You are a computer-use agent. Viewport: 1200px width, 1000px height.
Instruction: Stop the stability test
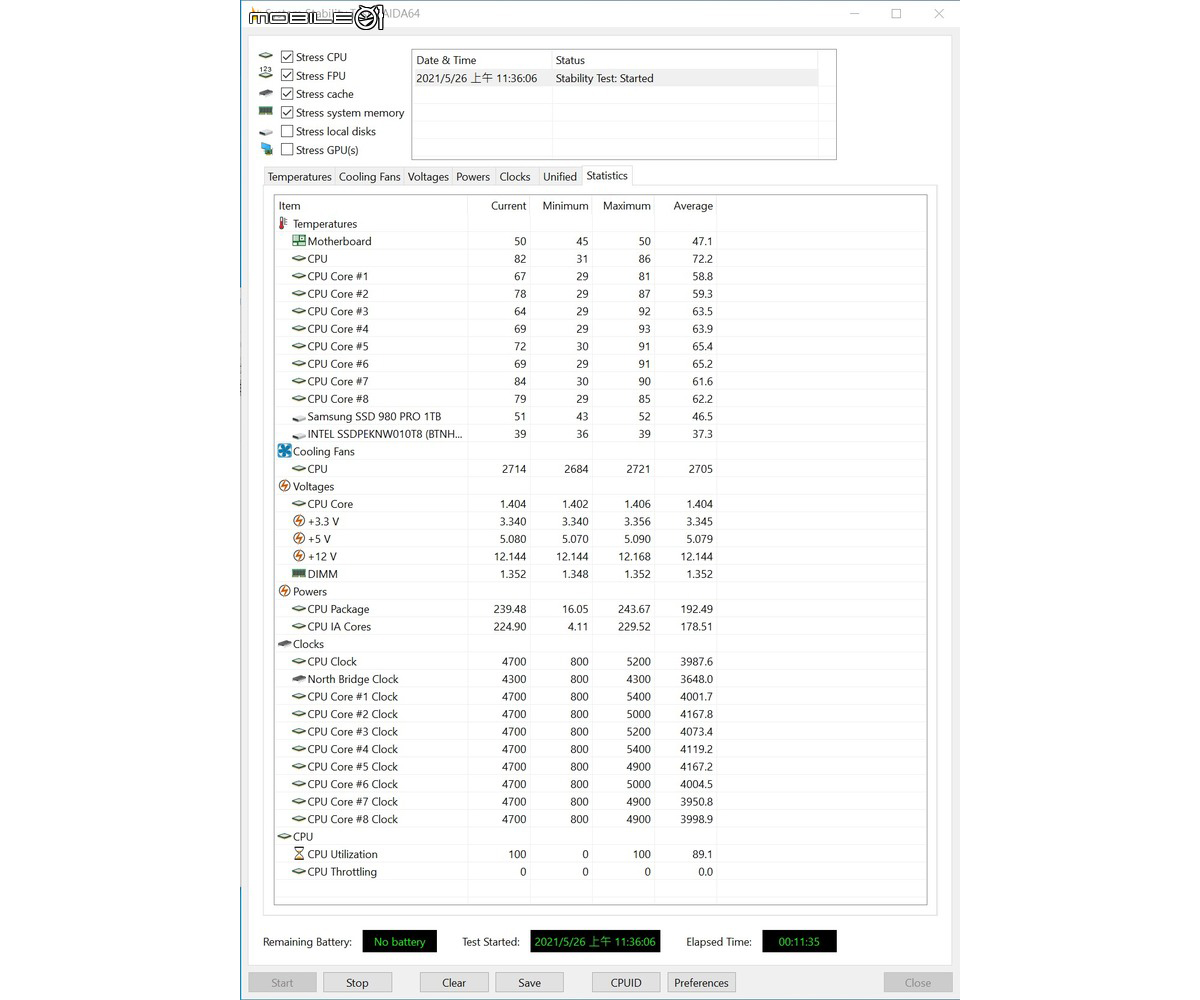point(357,982)
